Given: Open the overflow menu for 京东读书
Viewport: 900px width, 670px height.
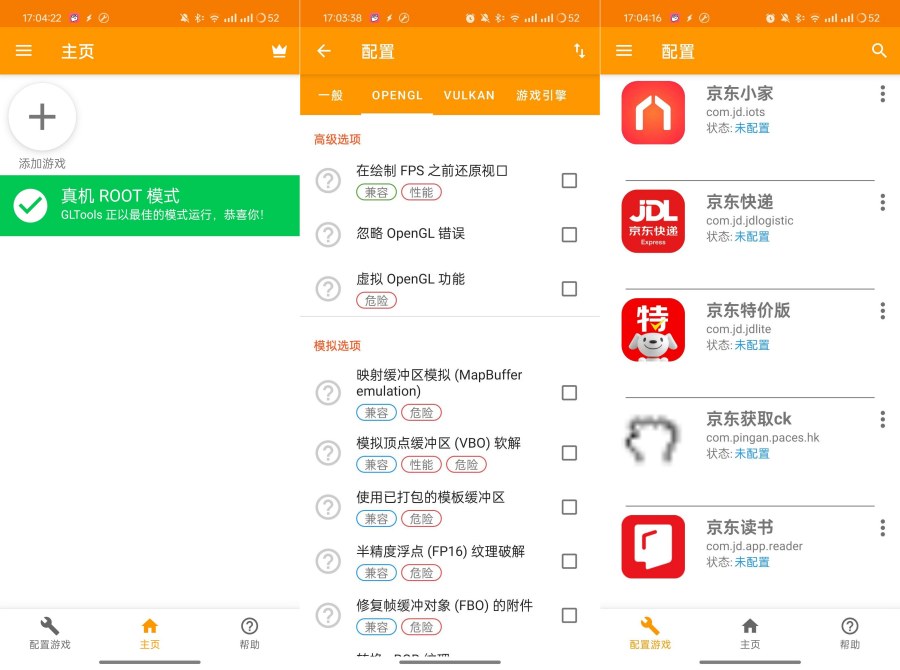Looking at the screenshot, I should [883, 528].
